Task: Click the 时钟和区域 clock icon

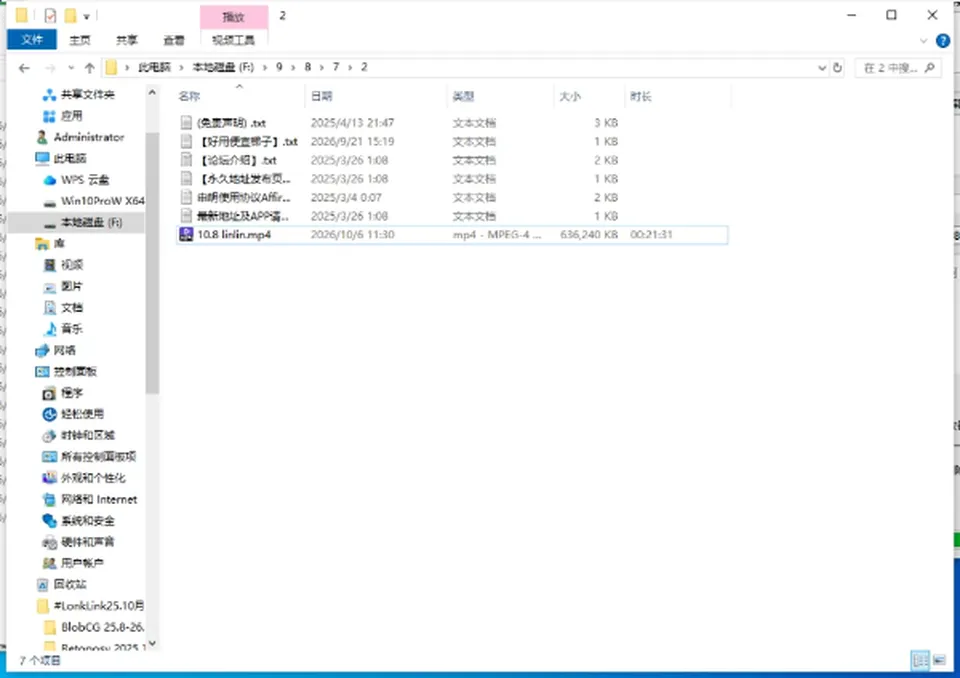Action: click(50, 435)
